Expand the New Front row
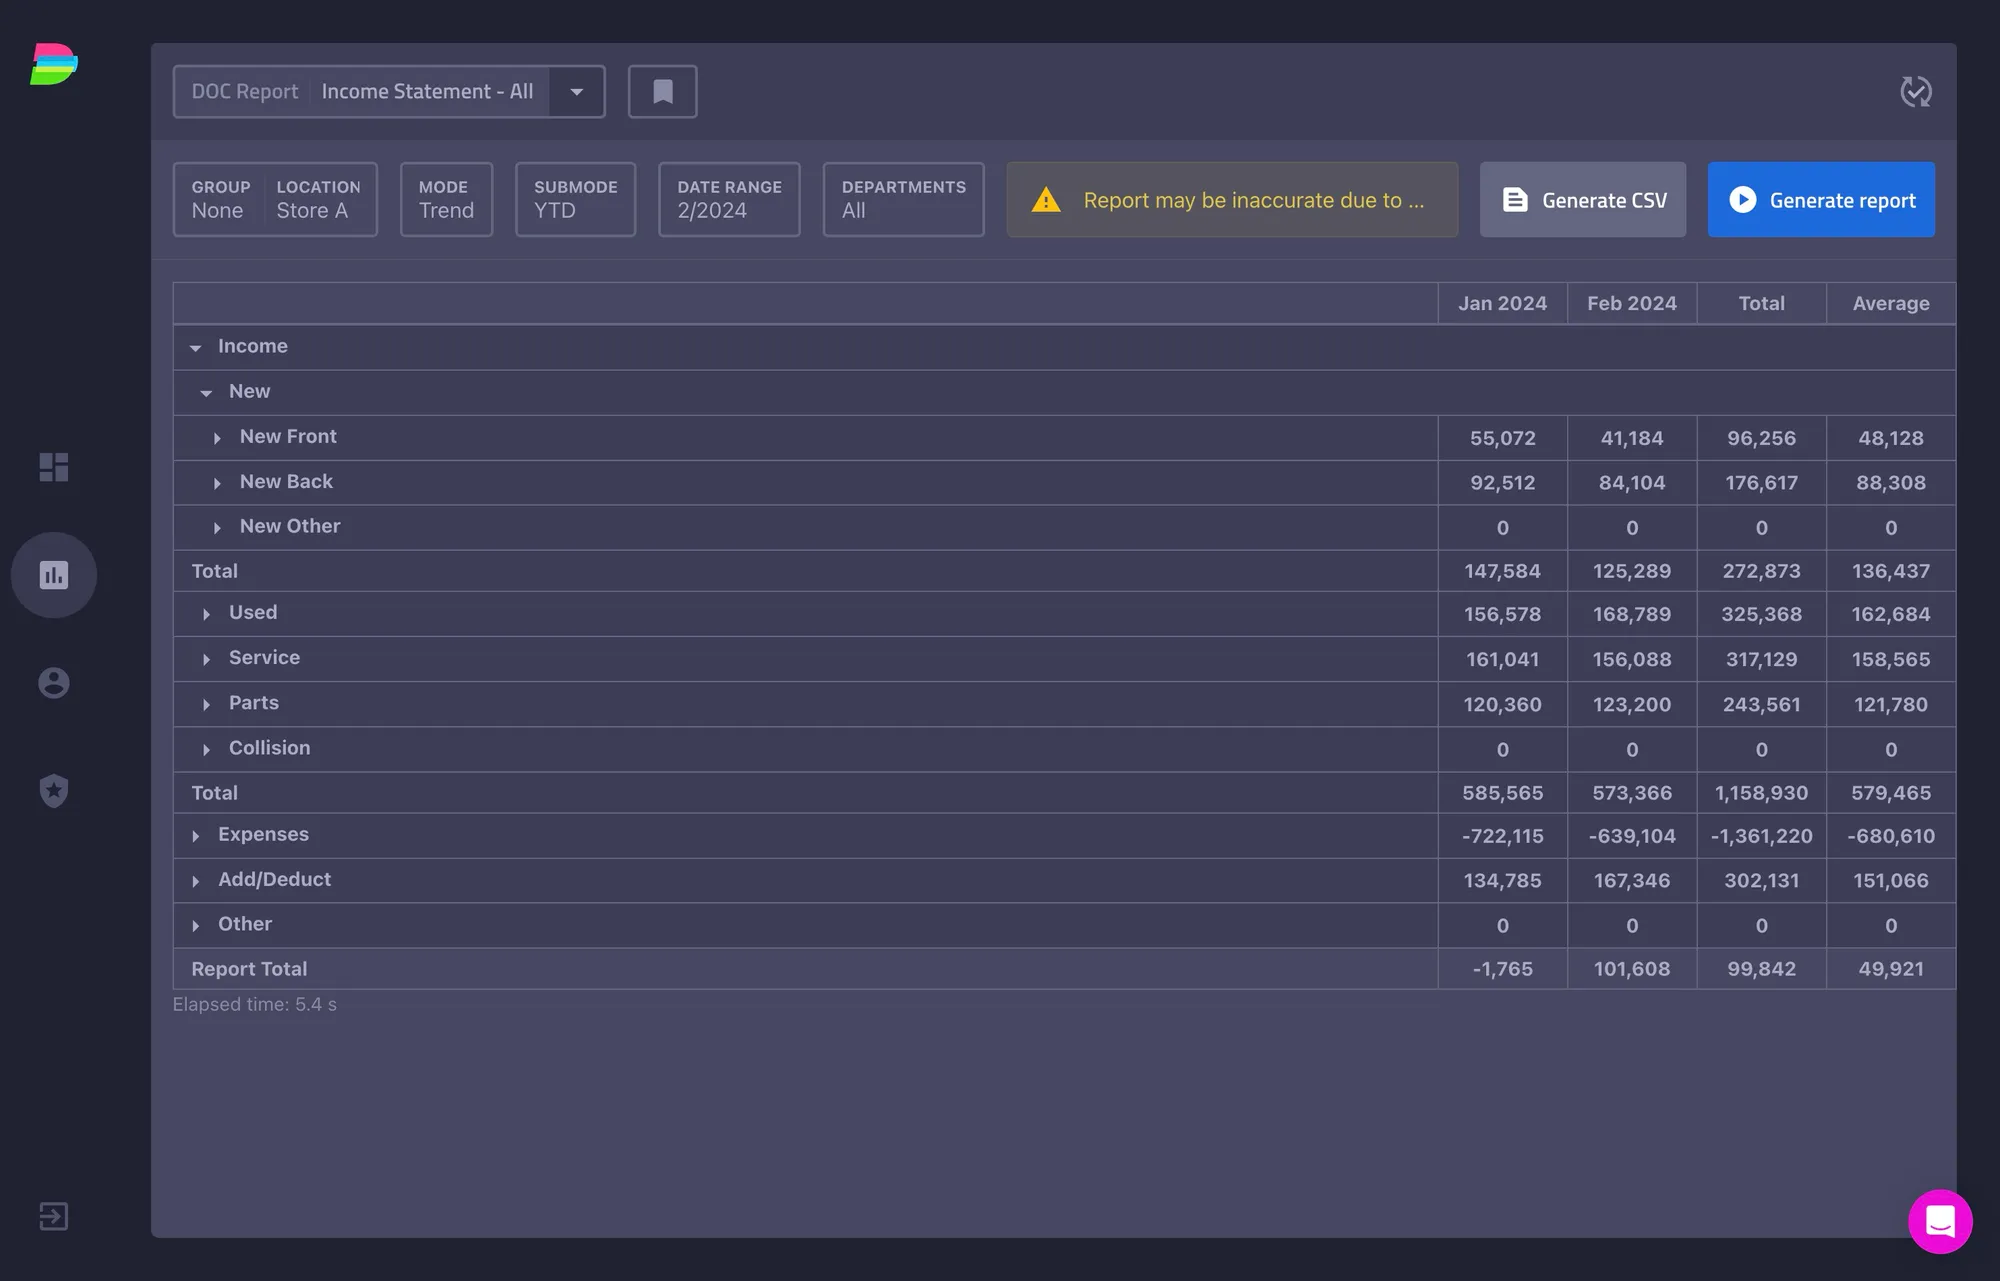Viewport: 2000px width, 1281px height. [217, 438]
